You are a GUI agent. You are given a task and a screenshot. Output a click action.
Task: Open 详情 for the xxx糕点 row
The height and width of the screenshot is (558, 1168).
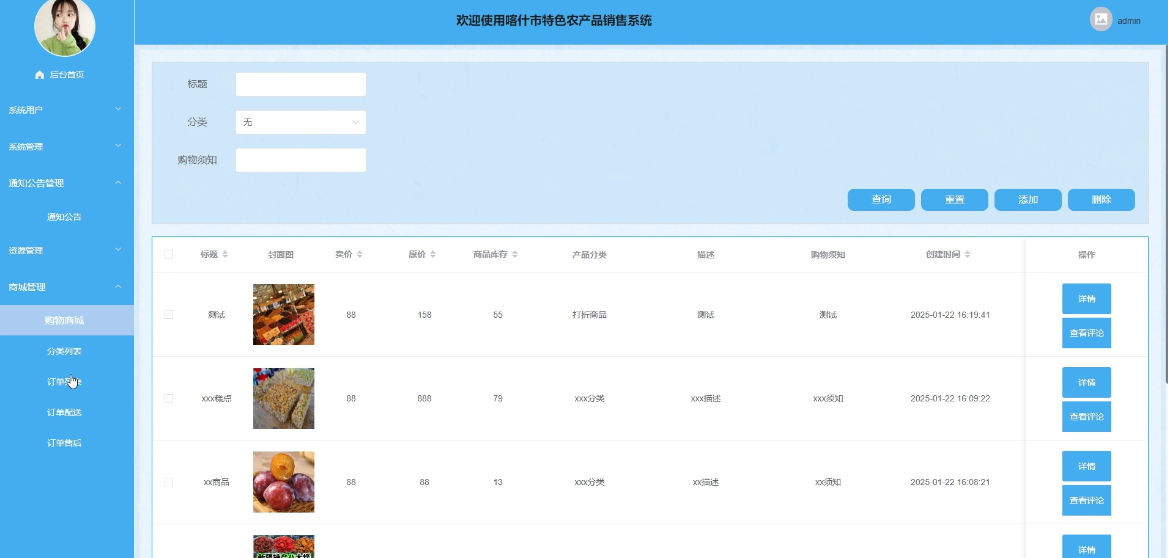click(1087, 382)
